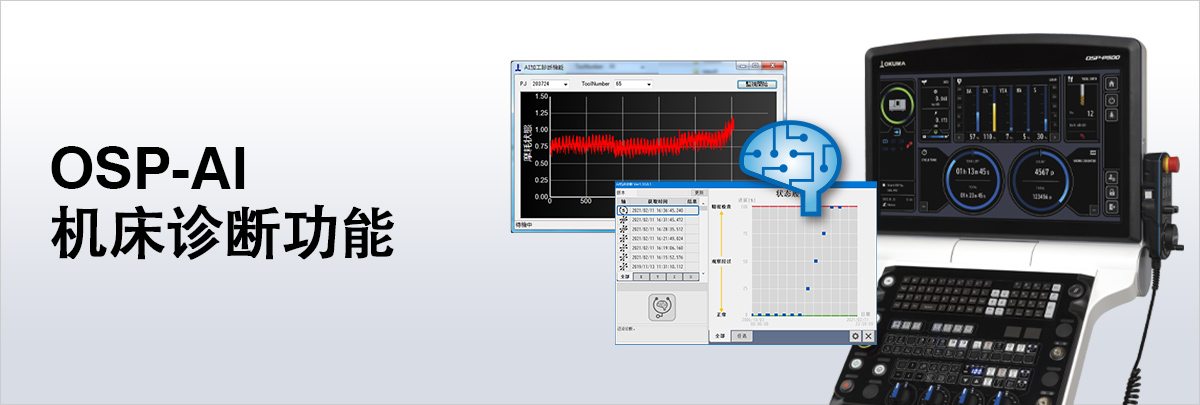Open settings gear in diagnosis window
Image resolution: width=1200 pixels, height=405 pixels.
[x=855, y=336]
